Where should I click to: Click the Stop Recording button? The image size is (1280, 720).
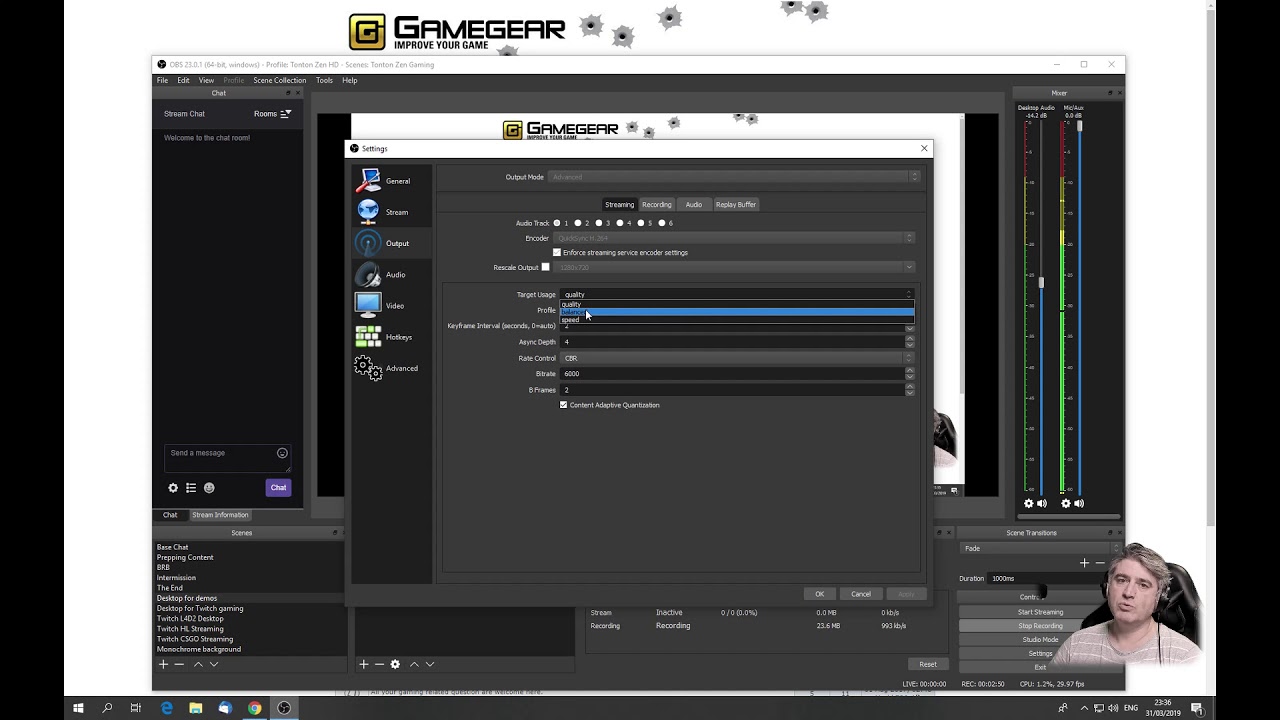[x=1040, y=626]
